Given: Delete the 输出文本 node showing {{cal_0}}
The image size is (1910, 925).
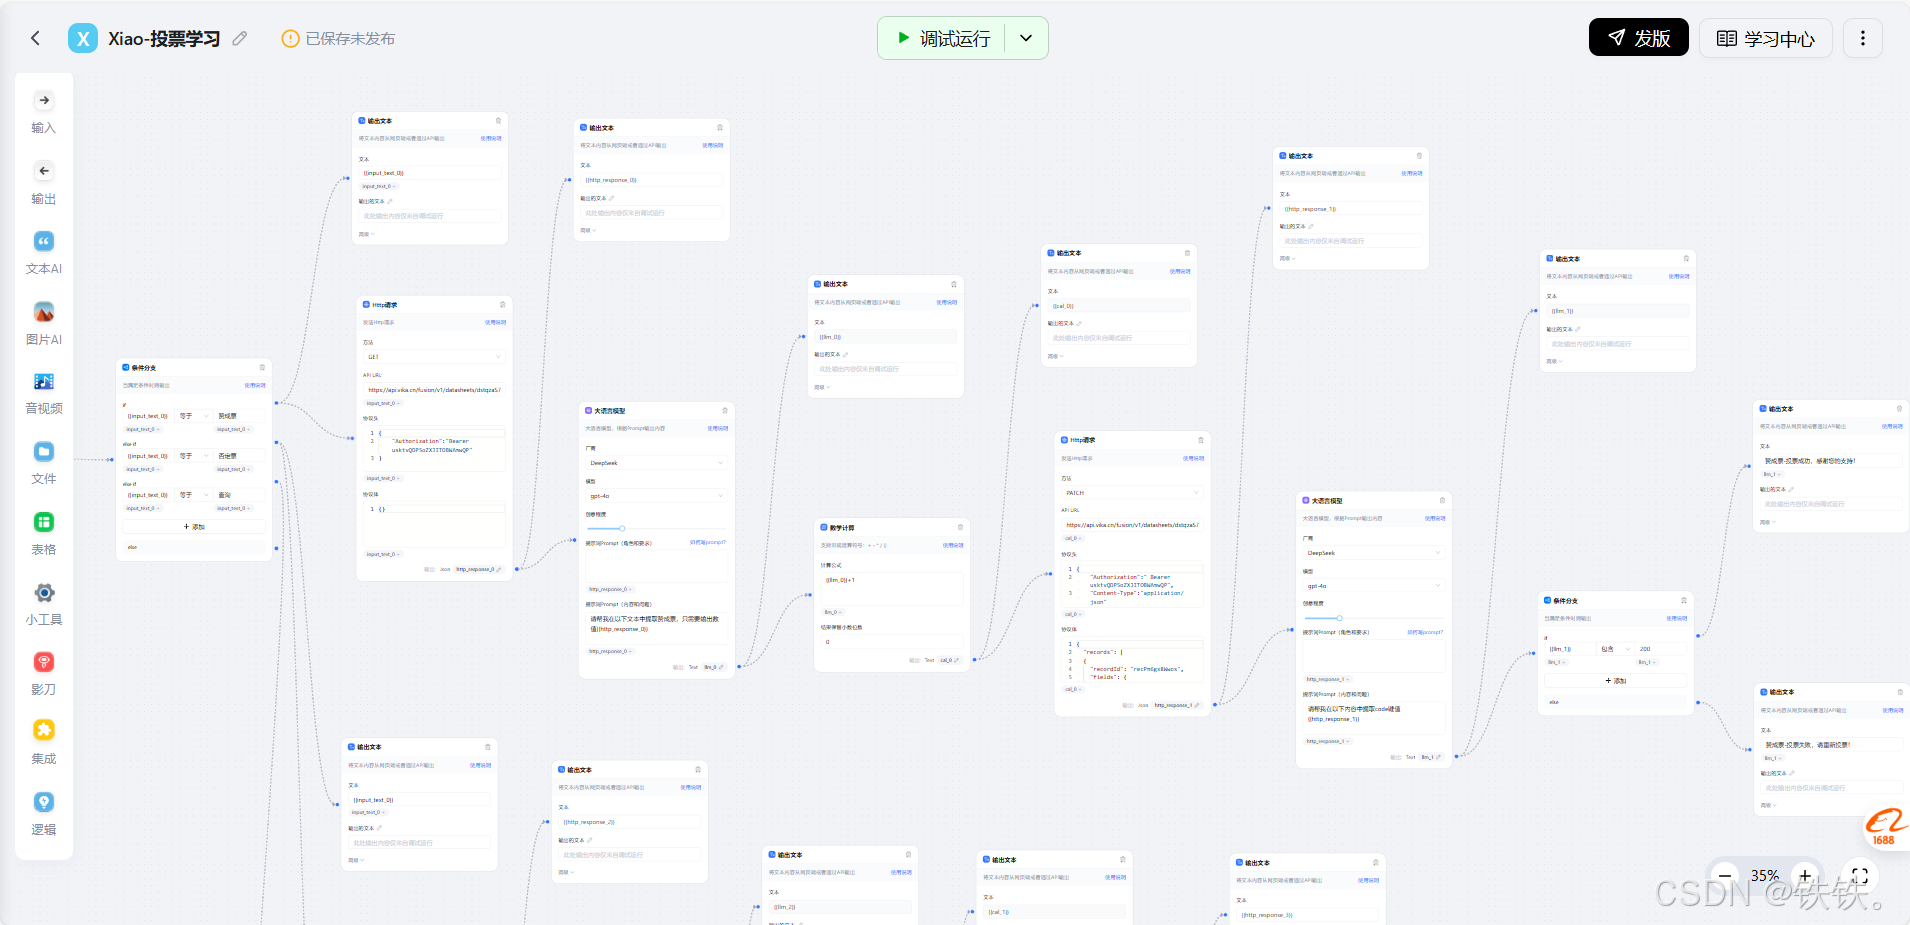Looking at the screenshot, I should tap(1187, 253).
